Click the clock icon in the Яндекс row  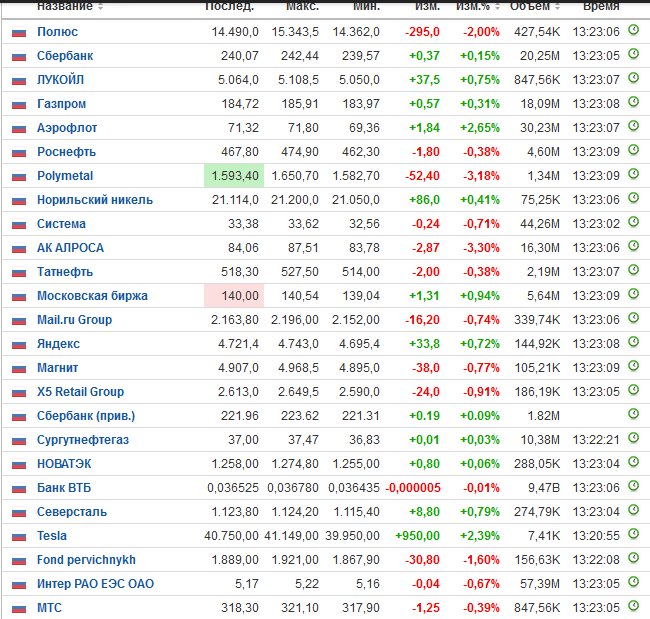click(x=633, y=342)
